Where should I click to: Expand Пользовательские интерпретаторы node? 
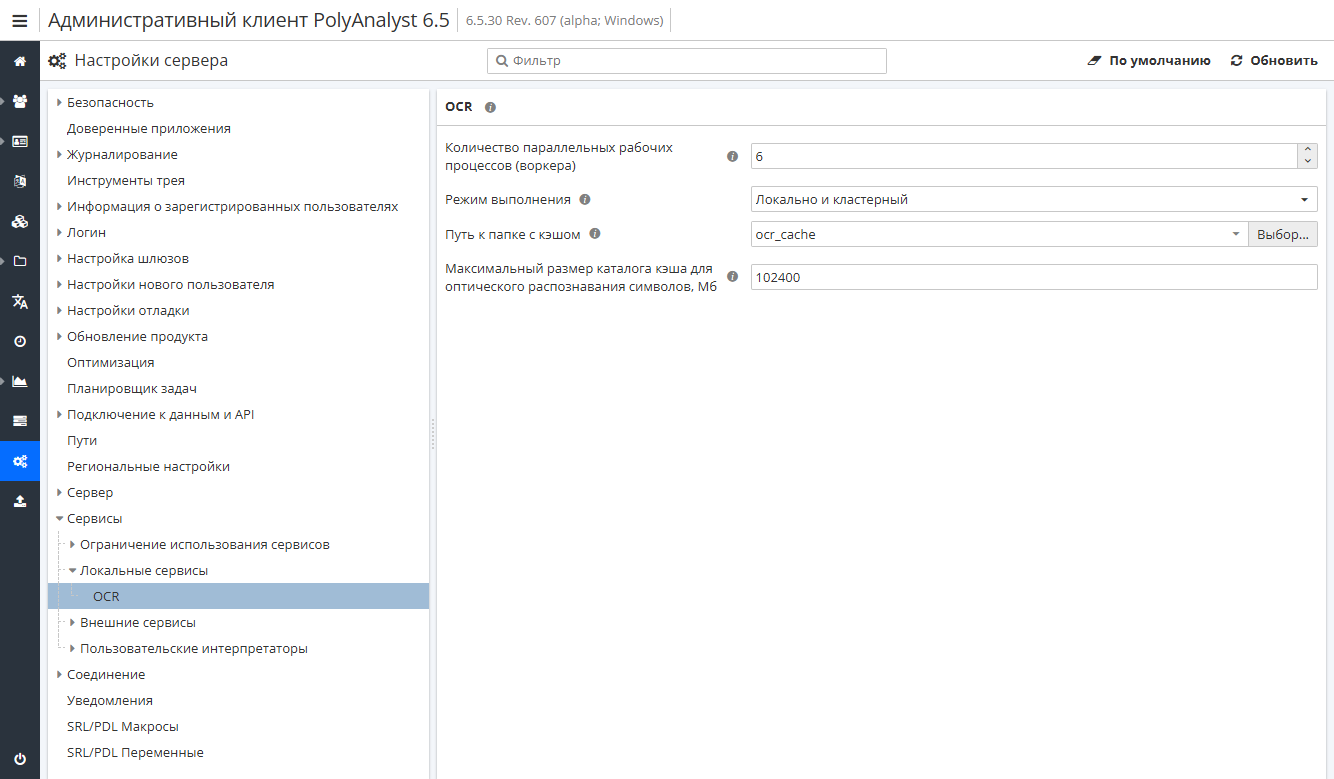[x=73, y=648]
